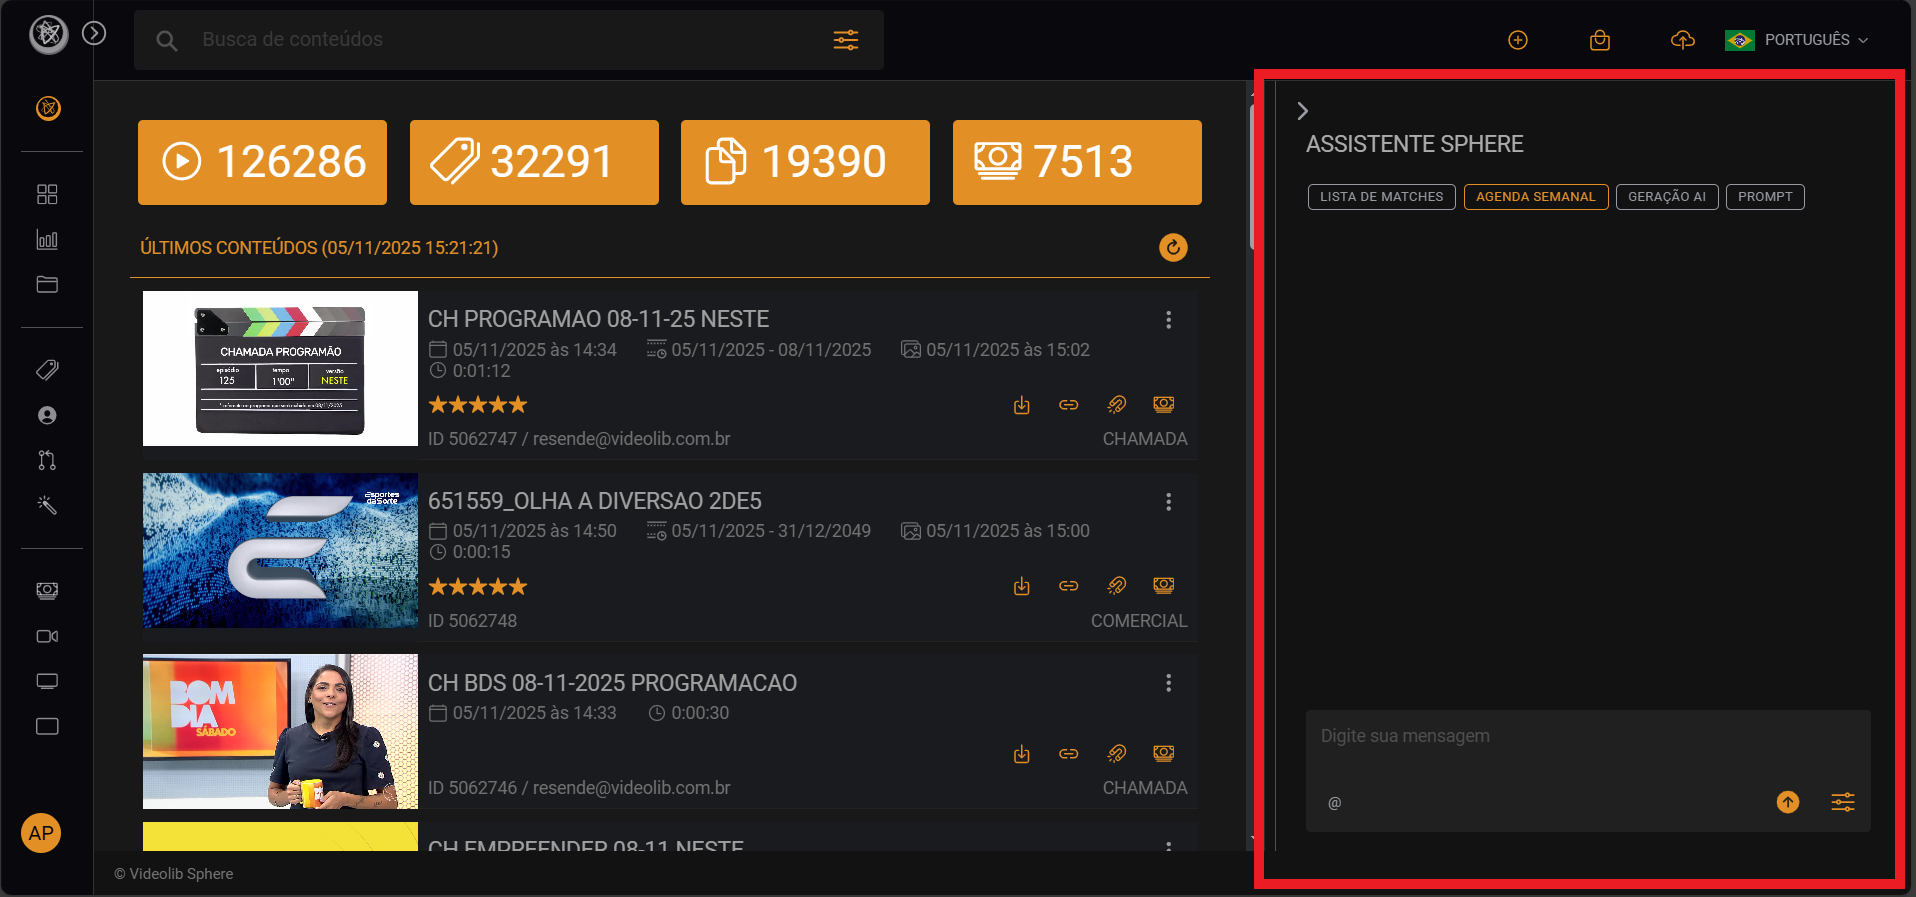Click attachment clip icon for 651559_OLHA A DIVERSAO
Image resolution: width=1916 pixels, height=897 pixels.
[1116, 586]
